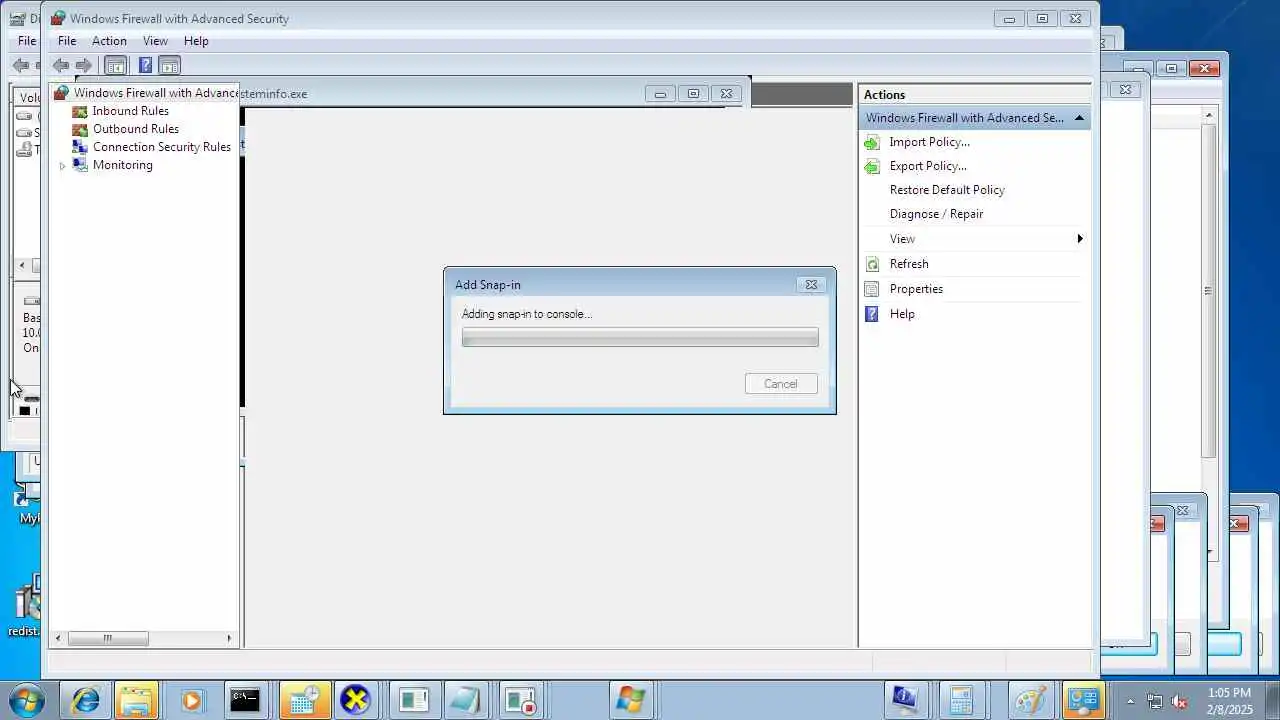Viewport: 1280px width, 720px height.
Task: Click Cancel in the Add Snap-in dialog
Action: [781, 384]
